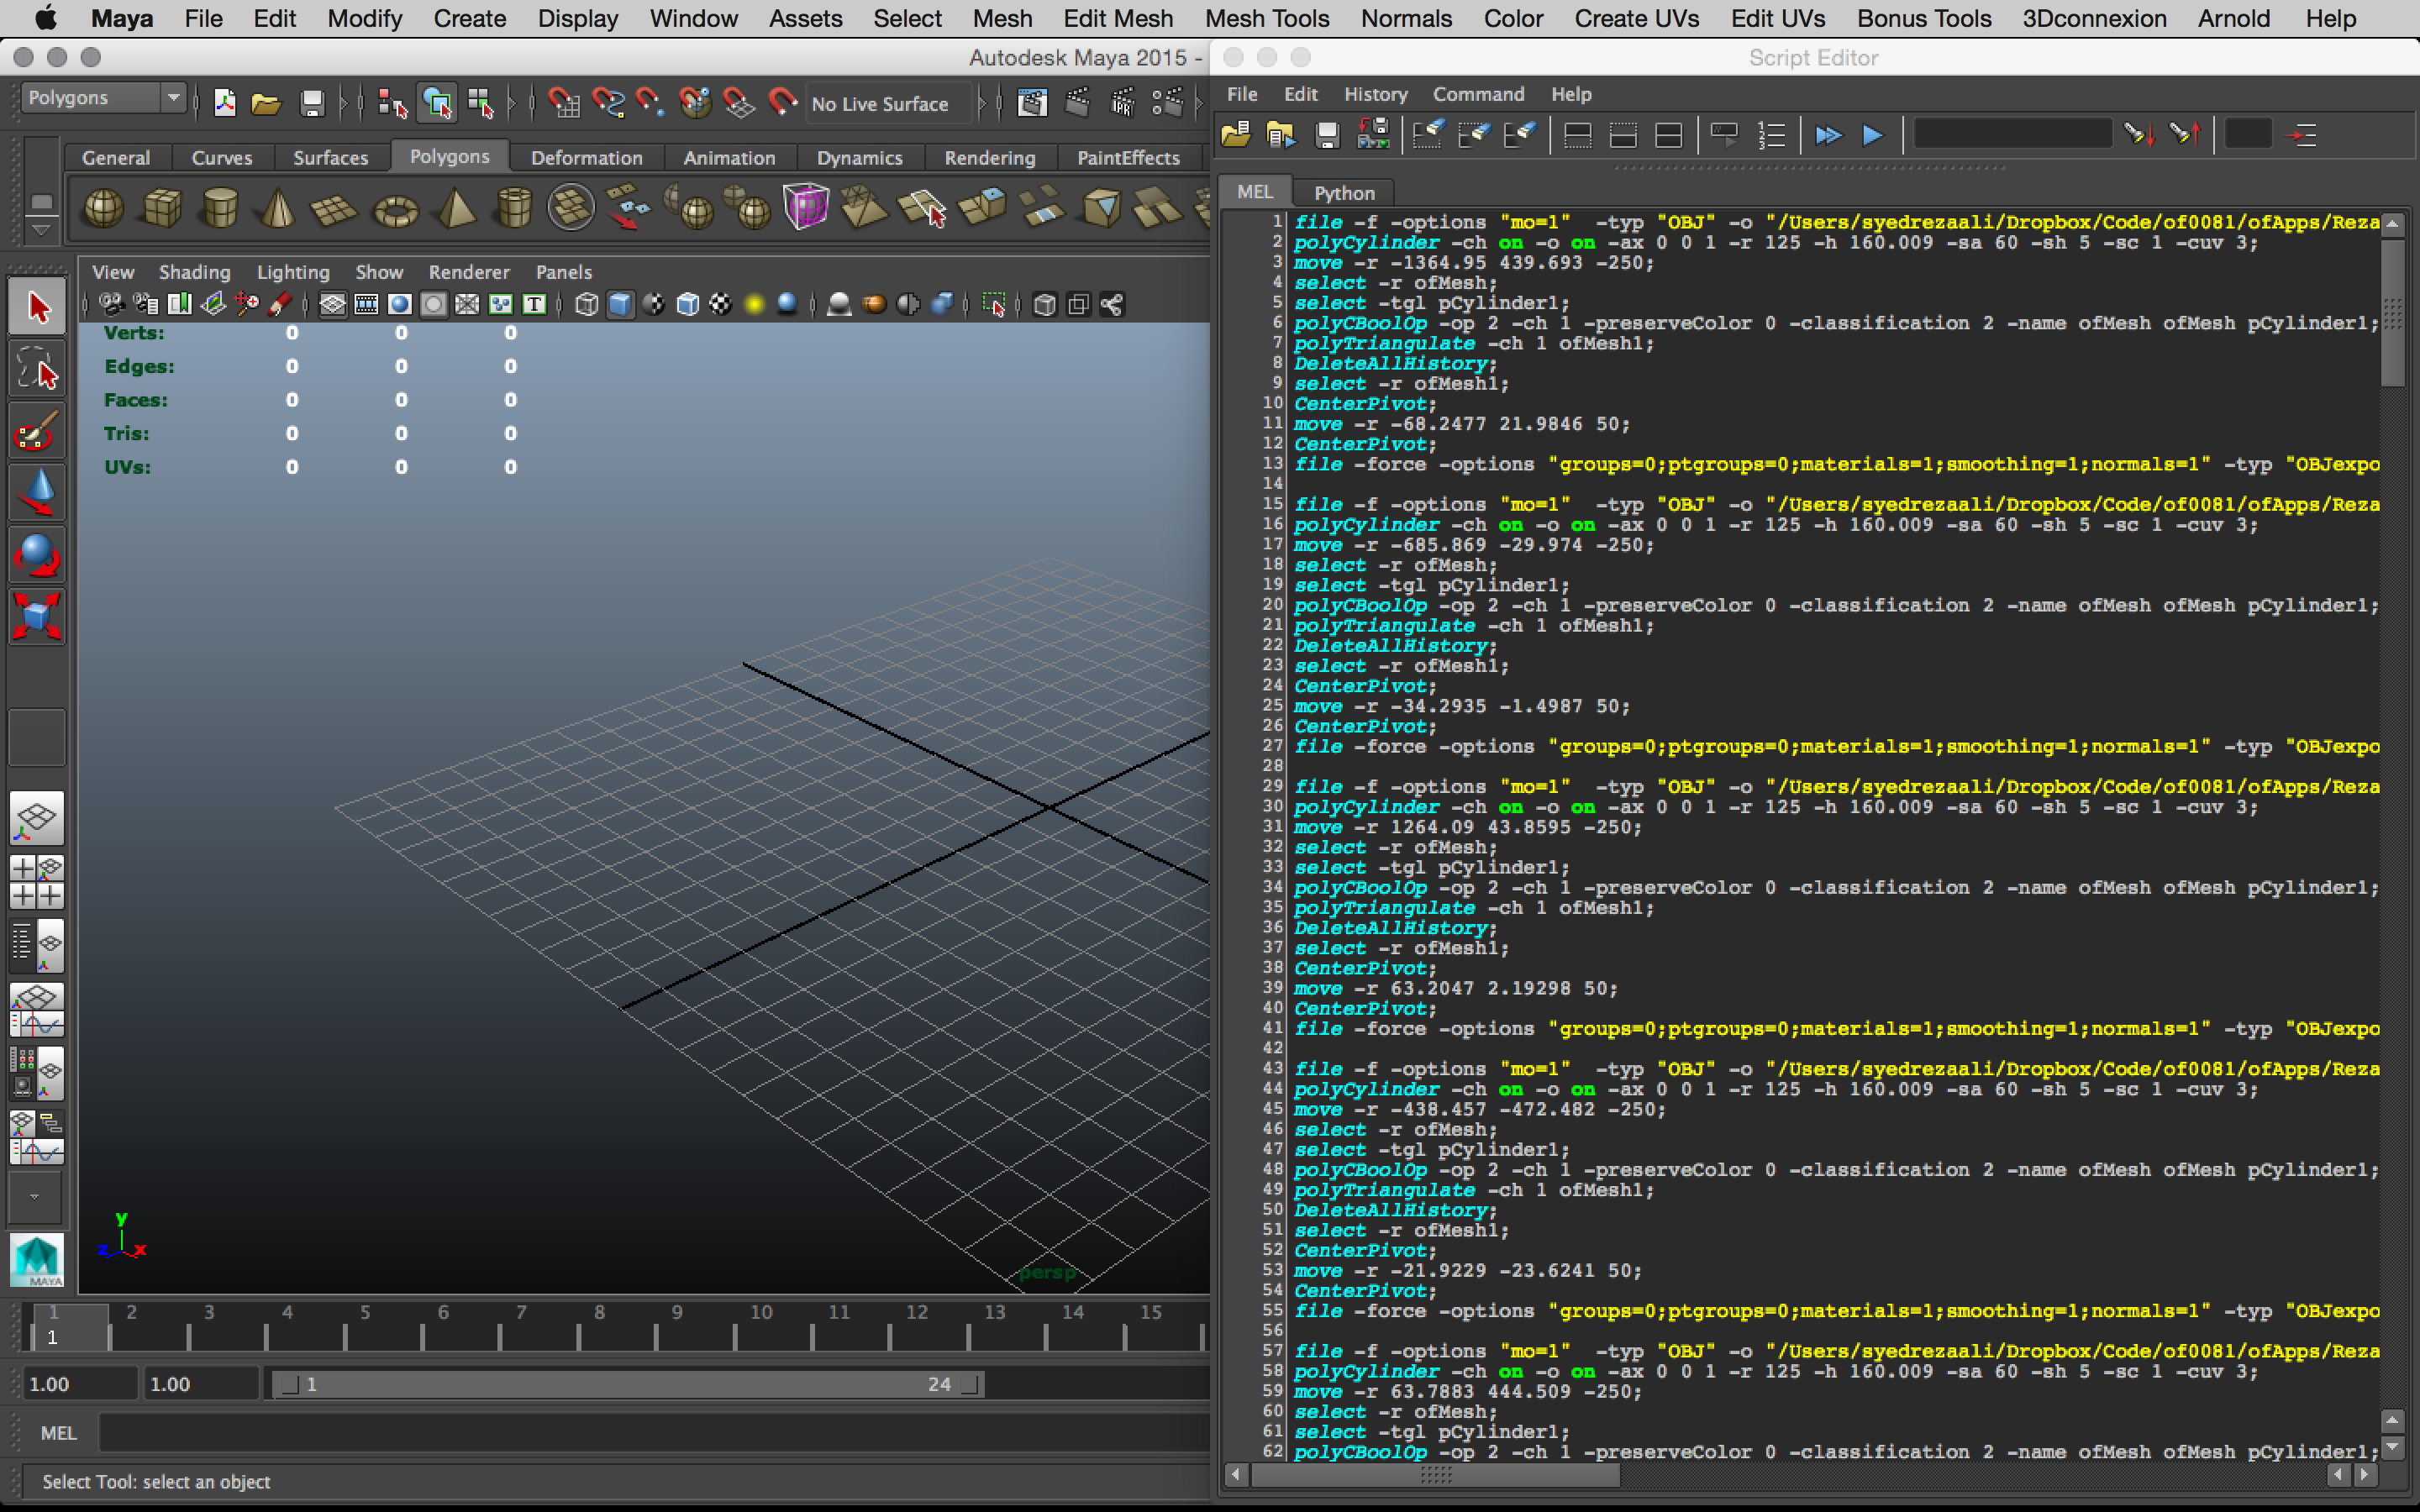Select the arrow Select Tool
The height and width of the screenshot is (1512, 2420).
(37, 307)
